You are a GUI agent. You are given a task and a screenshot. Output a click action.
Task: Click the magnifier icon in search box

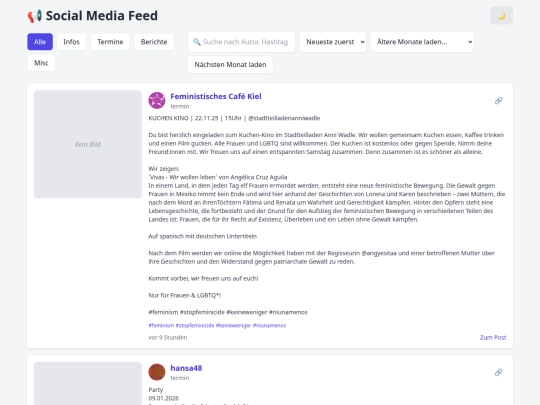click(x=197, y=42)
